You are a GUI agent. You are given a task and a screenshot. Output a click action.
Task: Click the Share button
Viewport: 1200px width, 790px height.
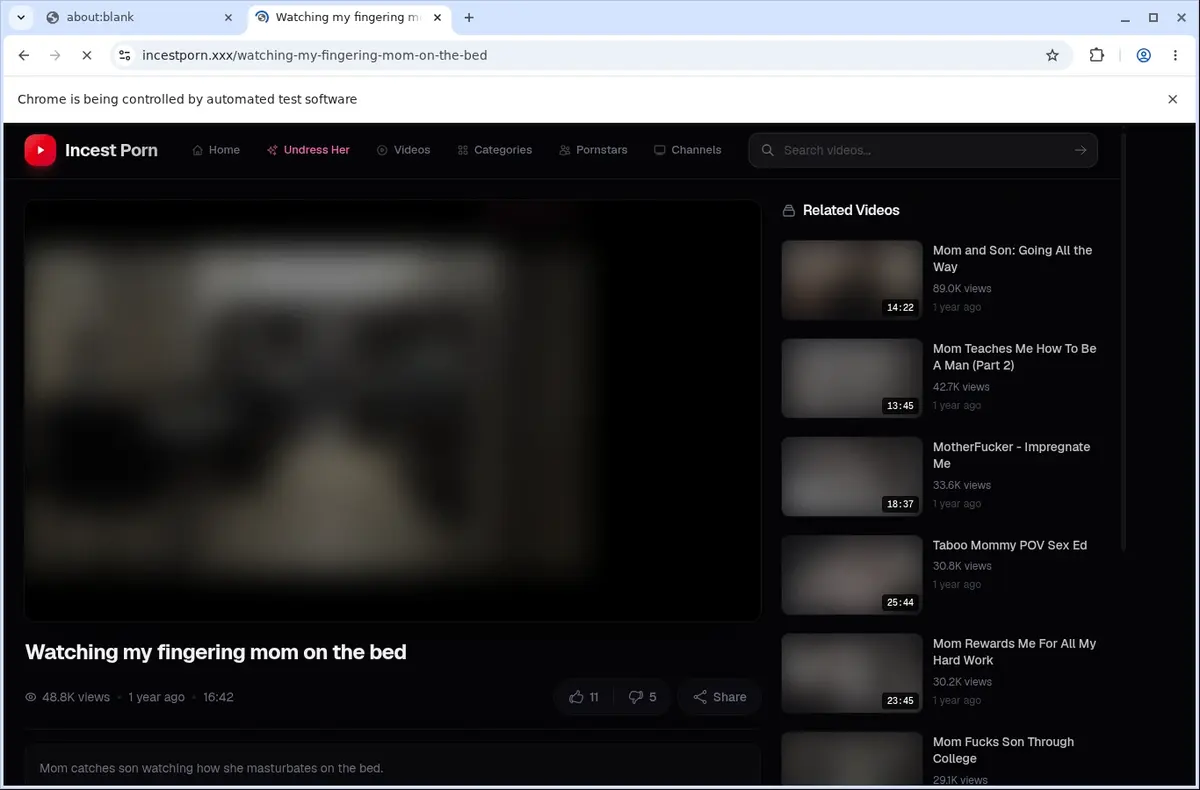click(x=719, y=697)
